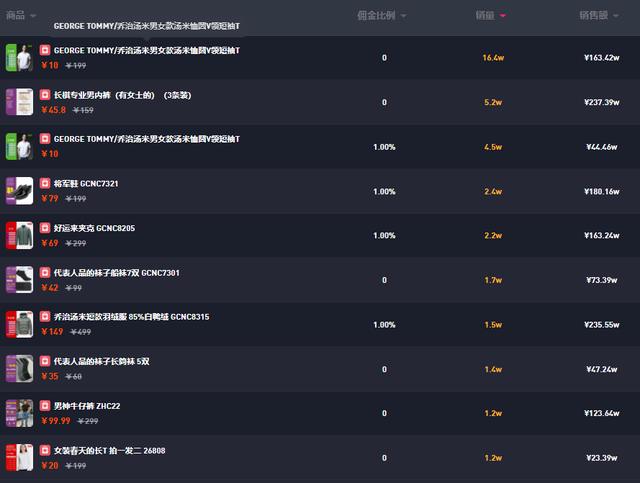Open the 将军鞋 GCNC7321 product thumbnail
The height and width of the screenshot is (483, 640).
pos(19,191)
